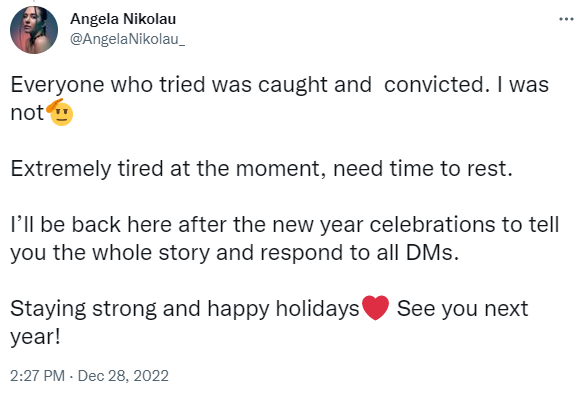The image size is (575, 398).
Task: Click the word "convicted" in the tweet
Action: pyautogui.click(x=434, y=85)
